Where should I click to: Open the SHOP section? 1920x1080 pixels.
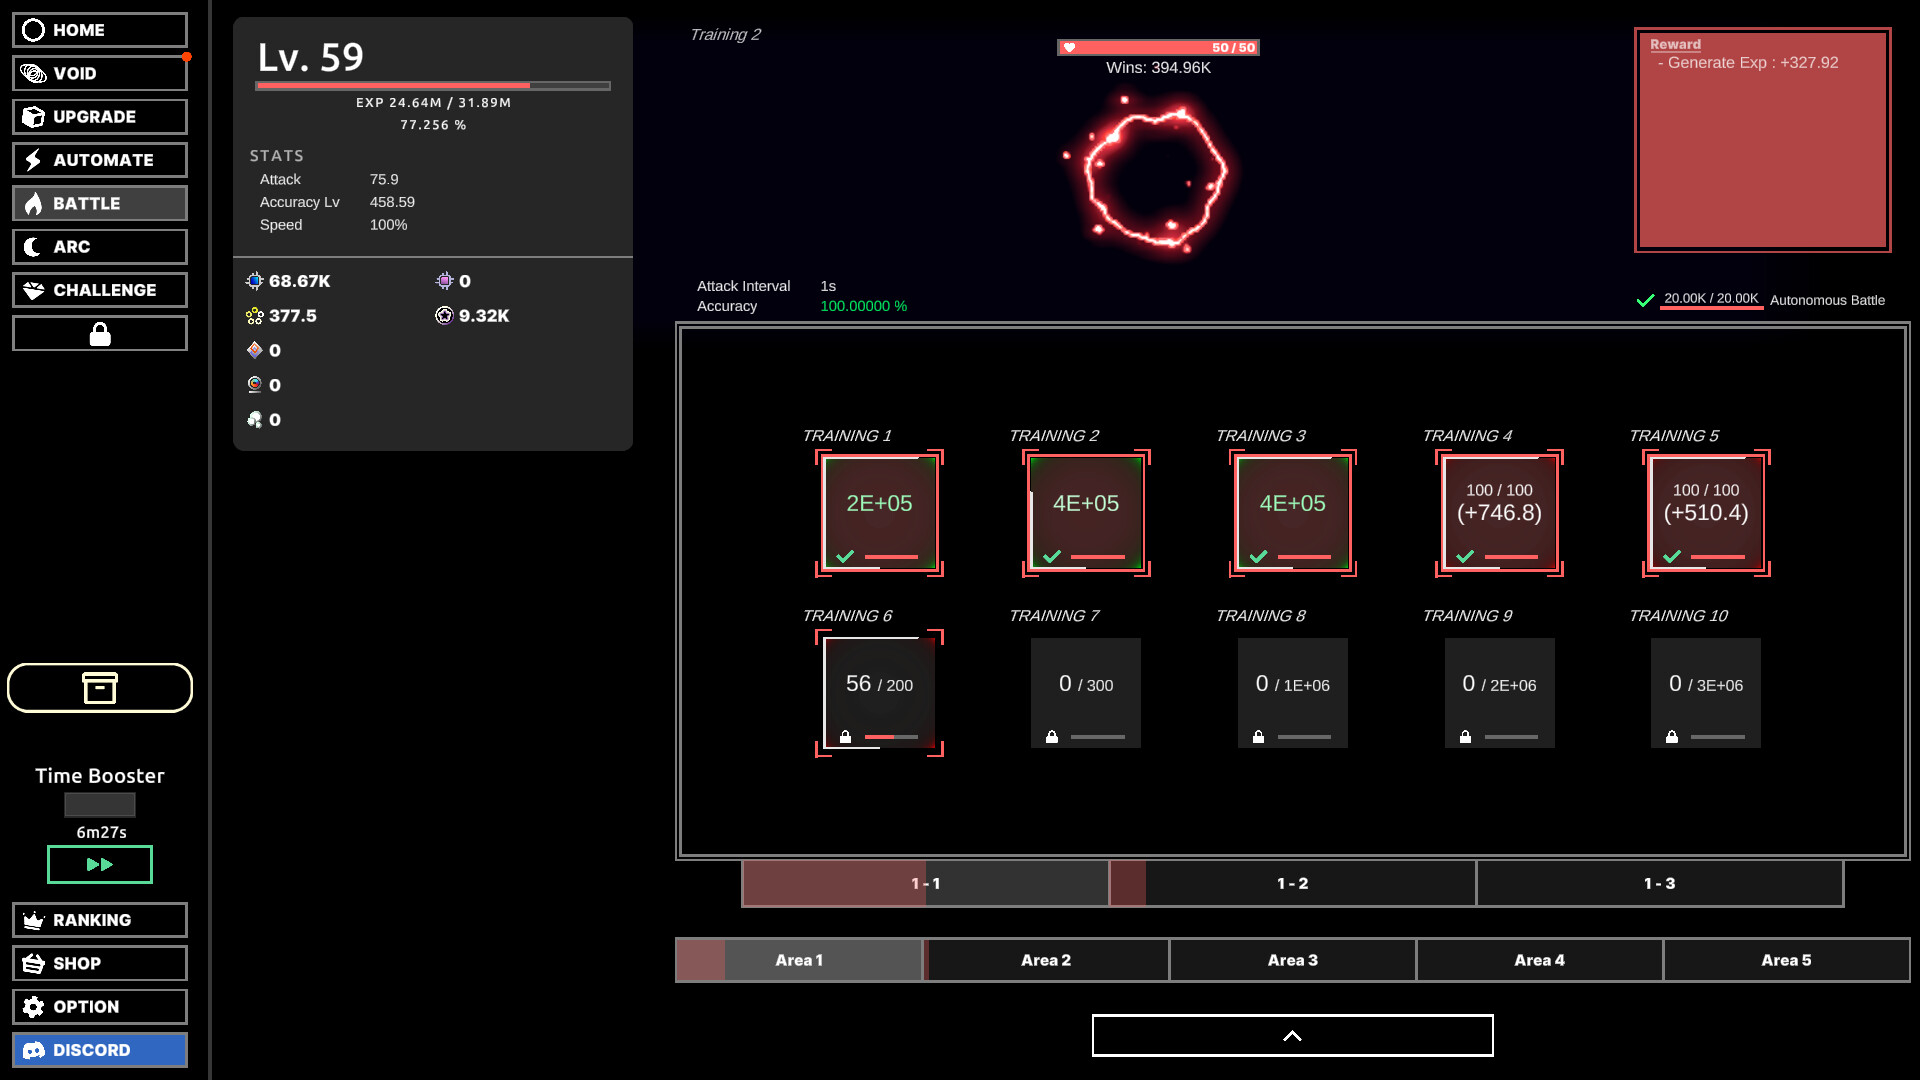pos(99,963)
